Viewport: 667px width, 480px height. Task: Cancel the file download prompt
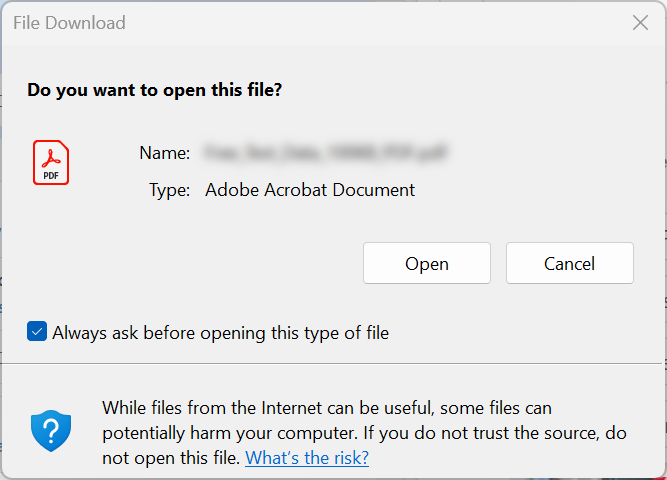[569, 264]
